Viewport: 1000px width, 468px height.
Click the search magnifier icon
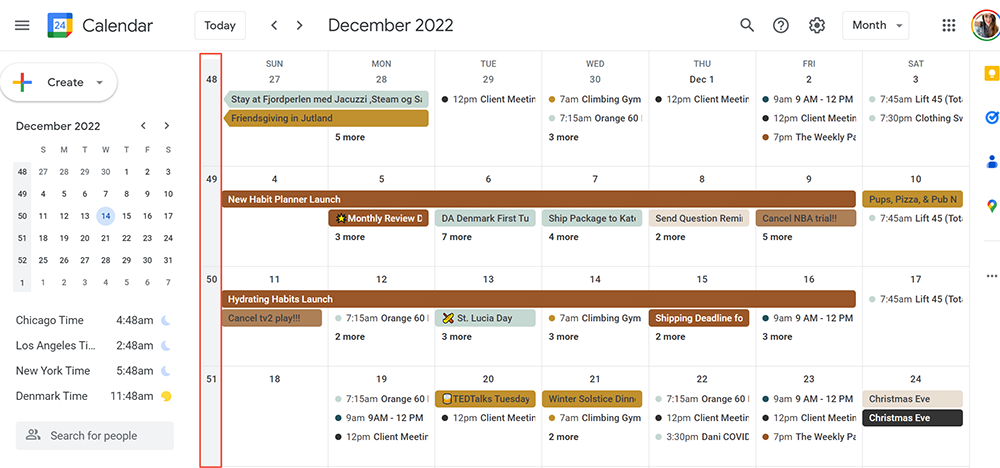pyautogui.click(x=747, y=25)
